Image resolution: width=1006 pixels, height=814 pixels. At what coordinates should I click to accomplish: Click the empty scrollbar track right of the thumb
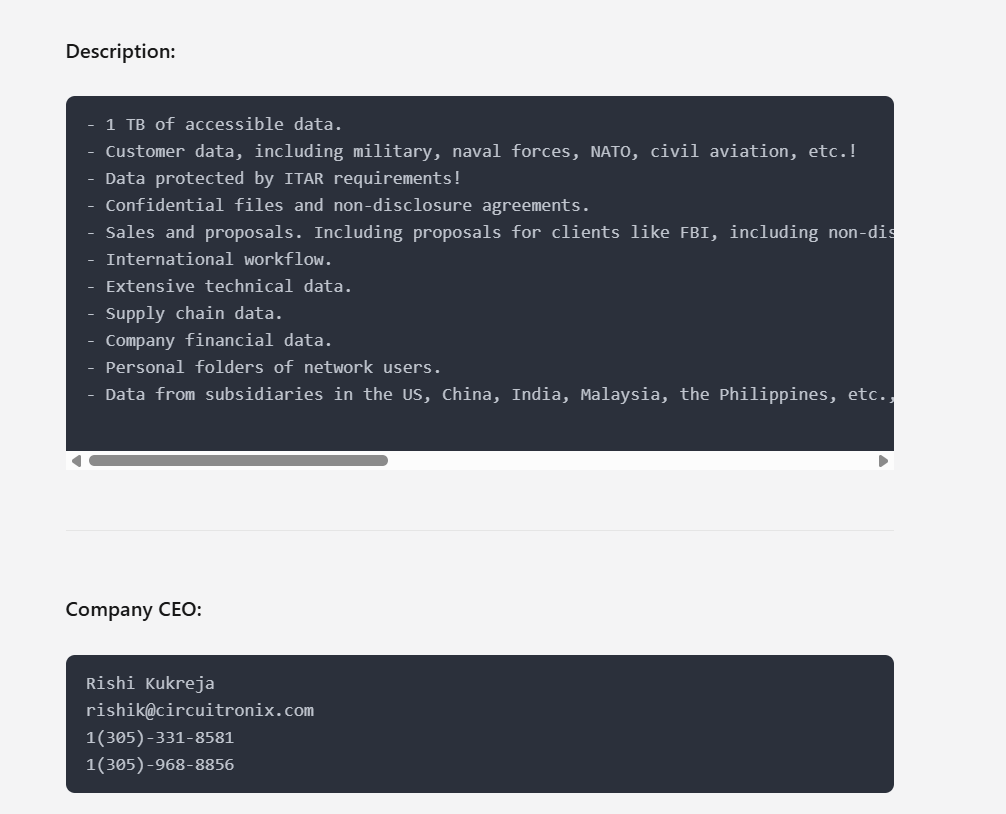coord(630,461)
